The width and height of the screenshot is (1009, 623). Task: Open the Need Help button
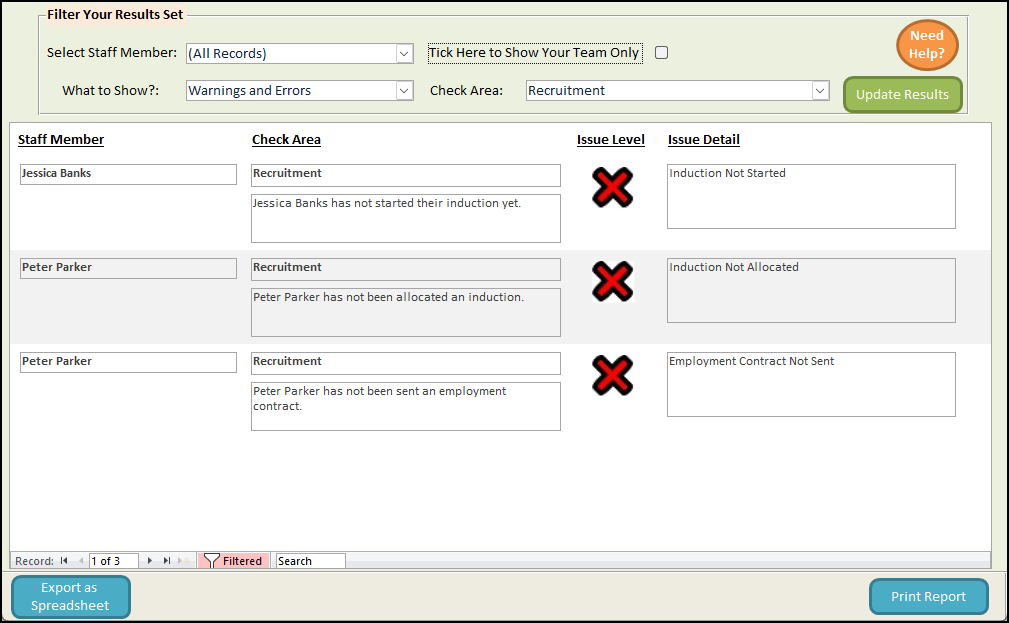927,45
